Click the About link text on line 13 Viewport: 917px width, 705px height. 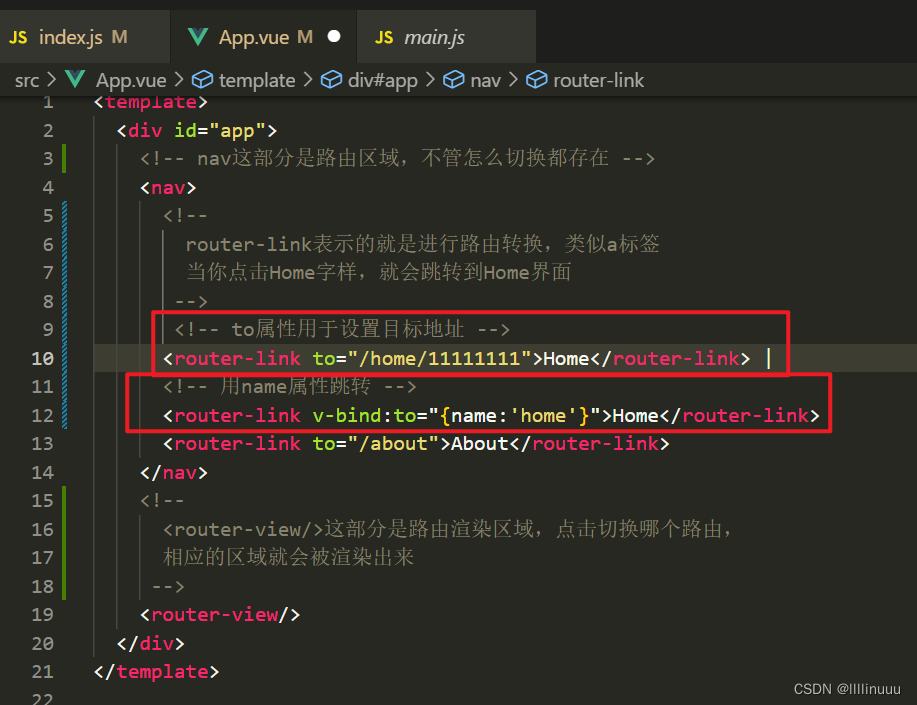point(480,443)
